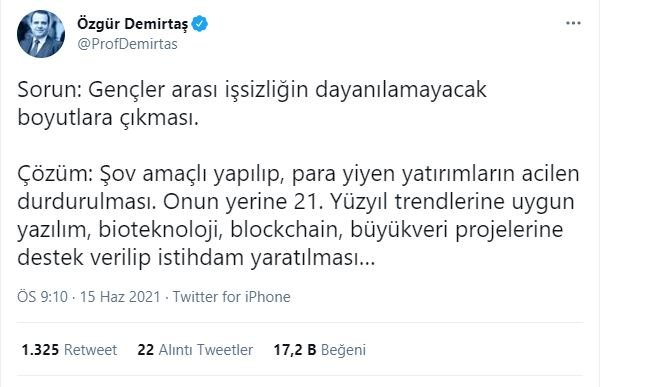Click the word Çözüm in the tweet
The height and width of the screenshot is (387, 670).
pyautogui.click(x=53, y=174)
